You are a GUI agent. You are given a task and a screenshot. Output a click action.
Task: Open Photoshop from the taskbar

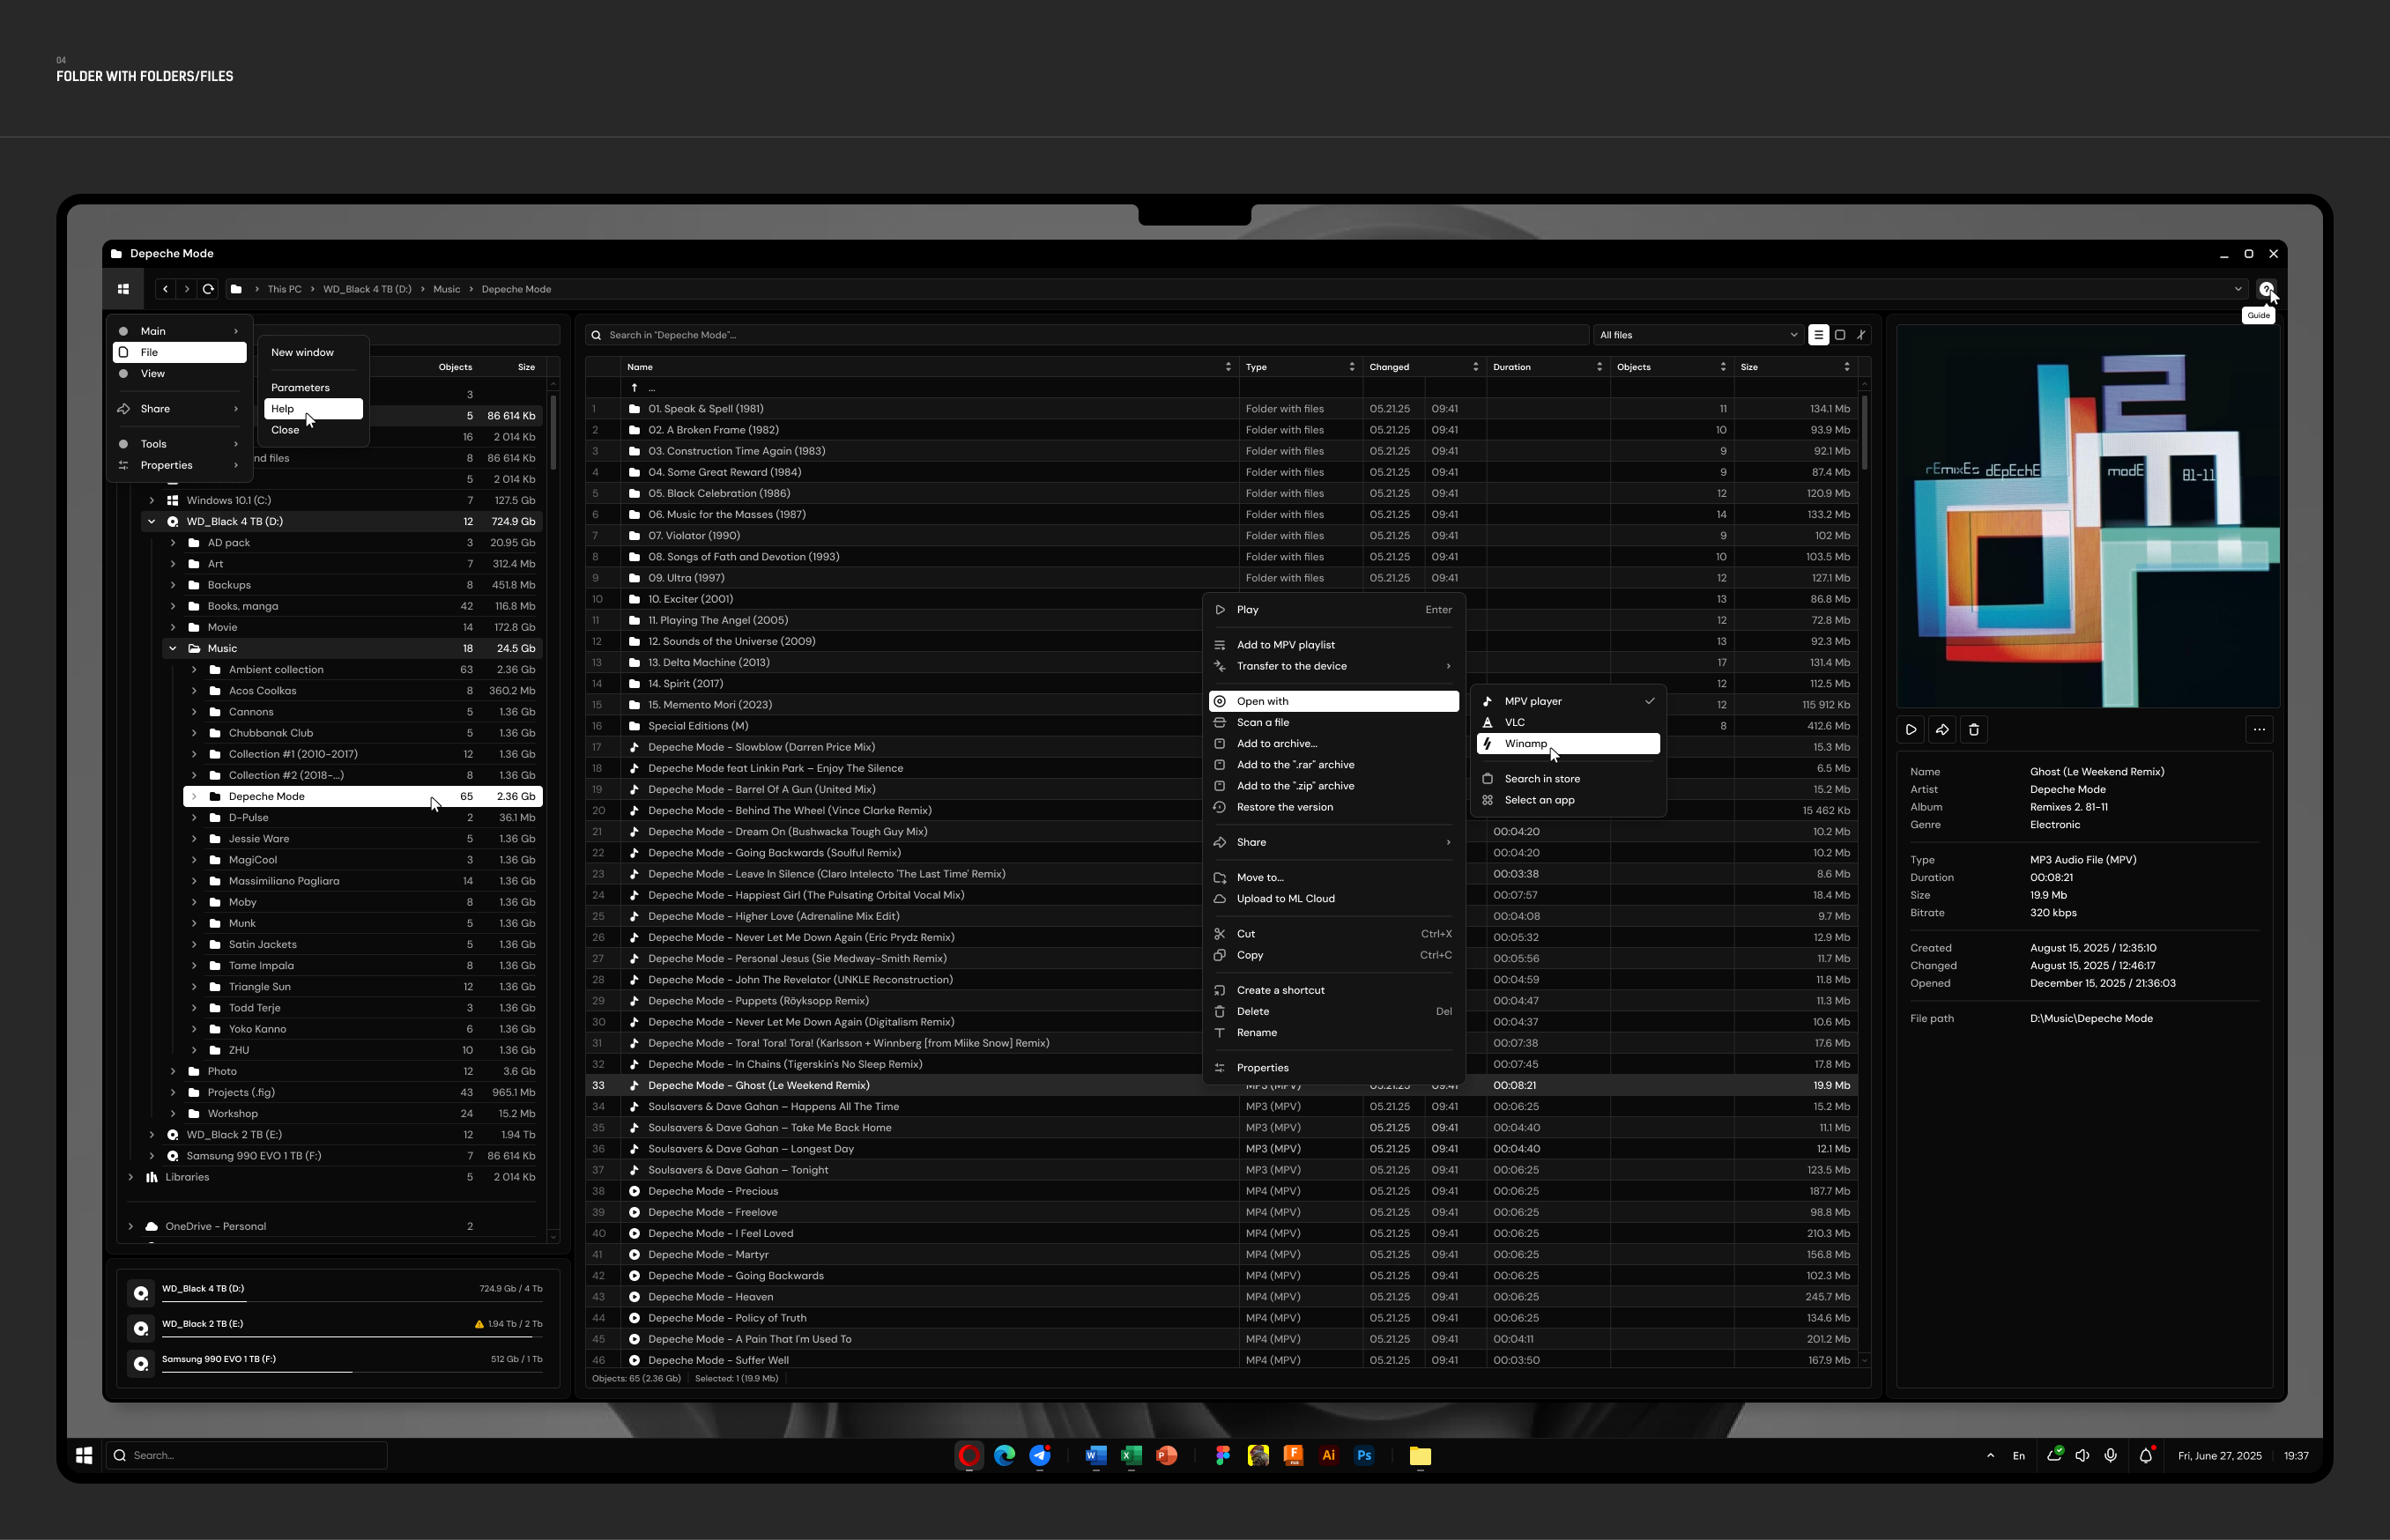(x=1364, y=1456)
